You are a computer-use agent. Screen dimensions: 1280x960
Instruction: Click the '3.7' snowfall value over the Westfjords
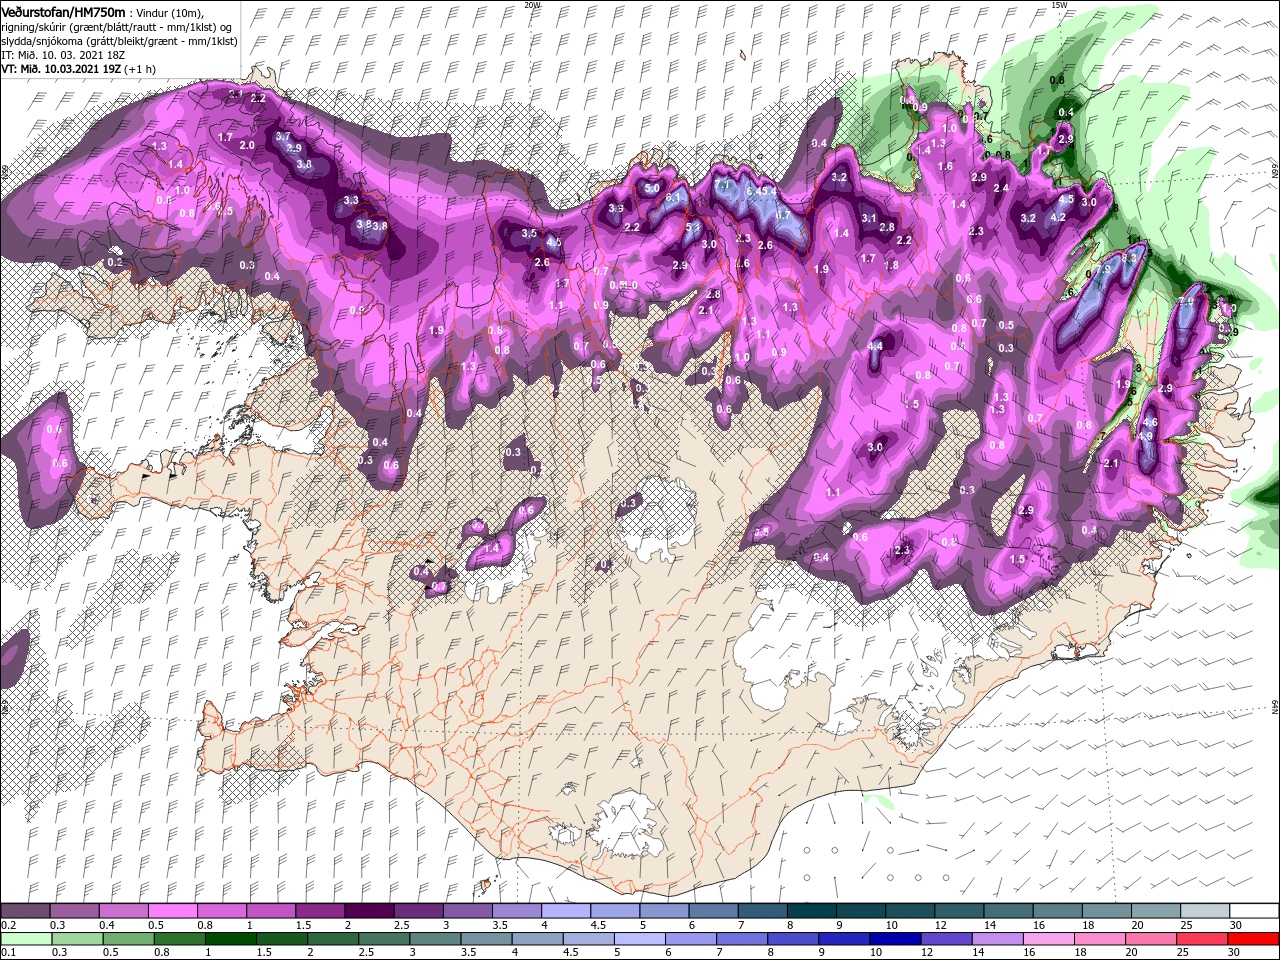coord(283,137)
